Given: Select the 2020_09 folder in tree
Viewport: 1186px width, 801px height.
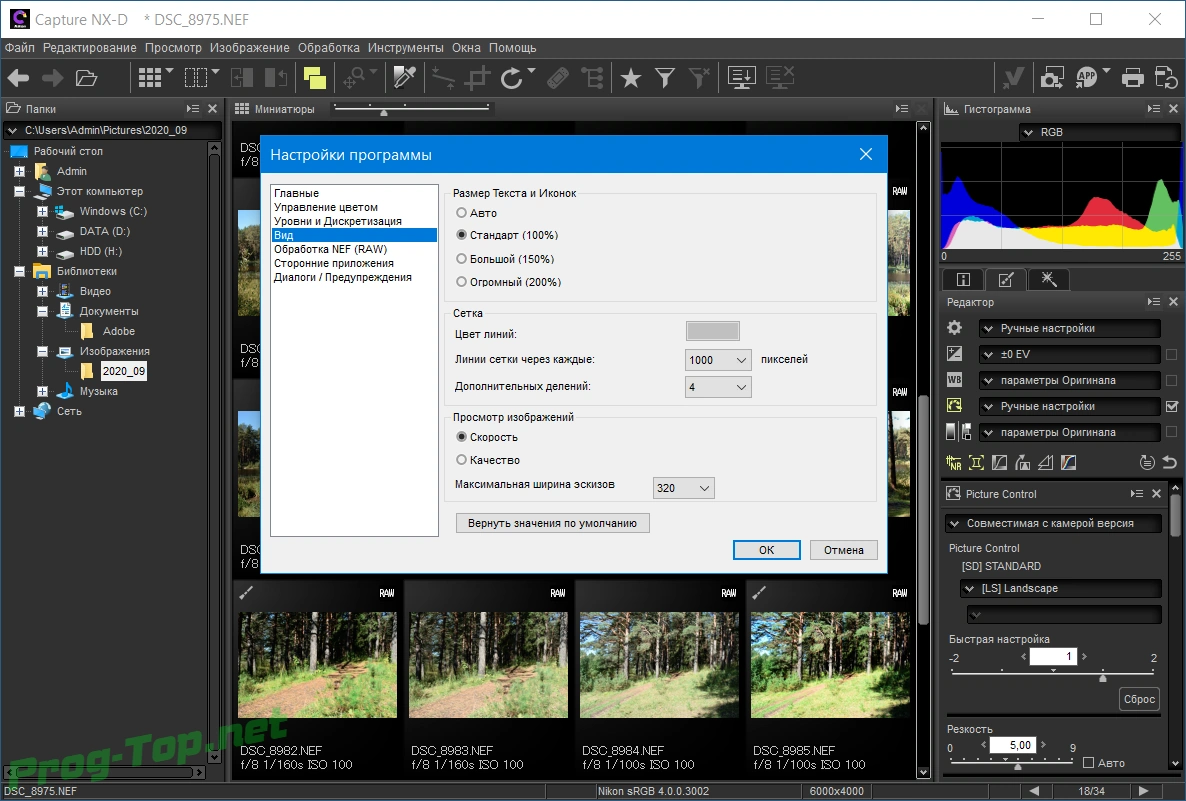Looking at the screenshot, I should [x=123, y=371].
